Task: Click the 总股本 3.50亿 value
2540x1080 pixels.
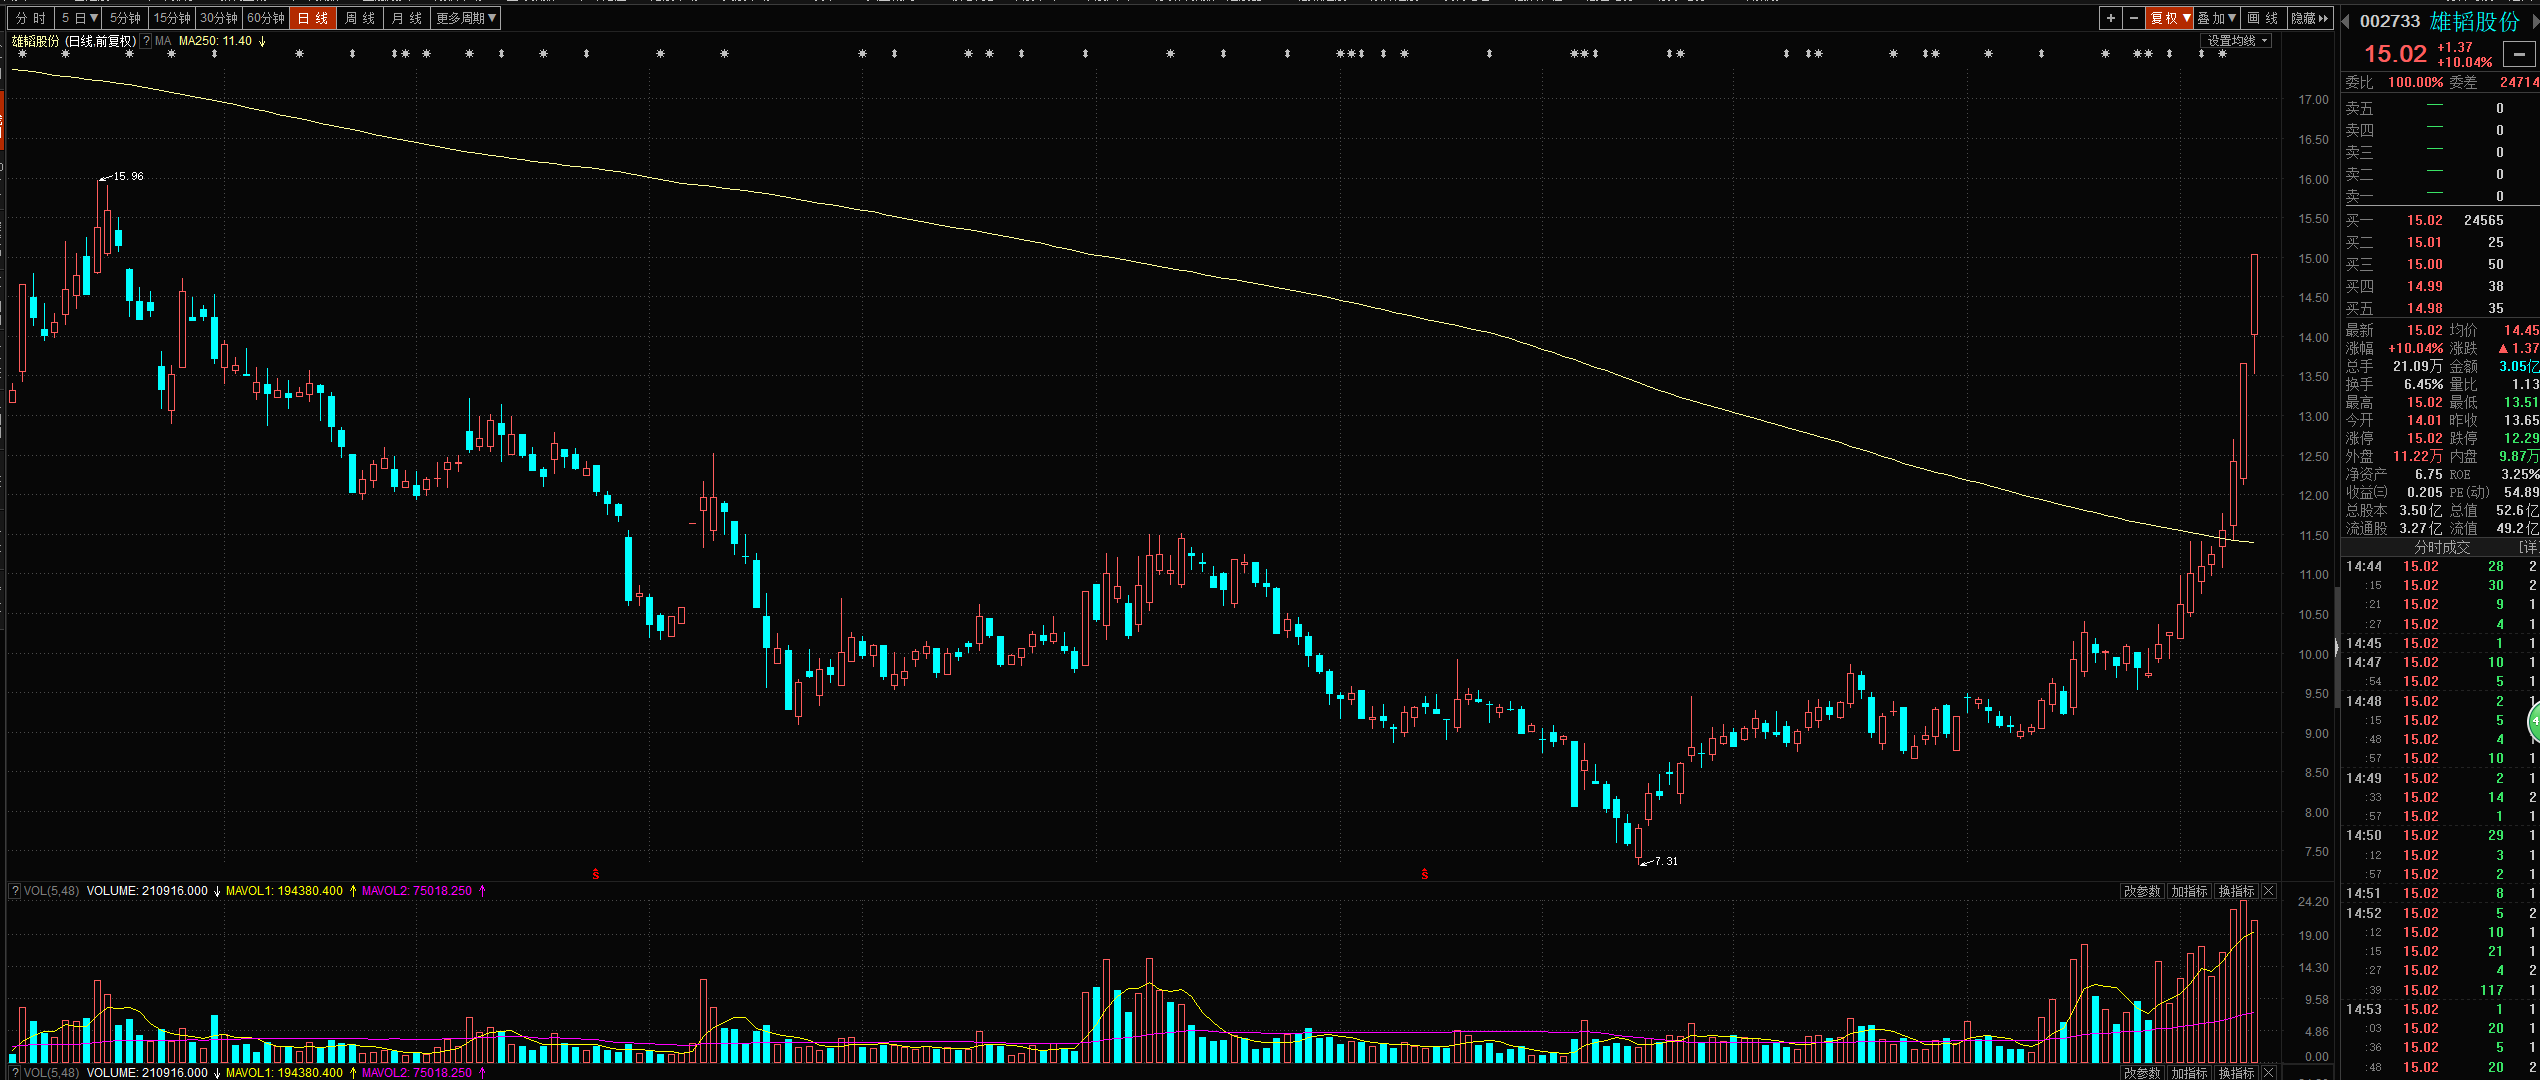Action: (x=2420, y=510)
